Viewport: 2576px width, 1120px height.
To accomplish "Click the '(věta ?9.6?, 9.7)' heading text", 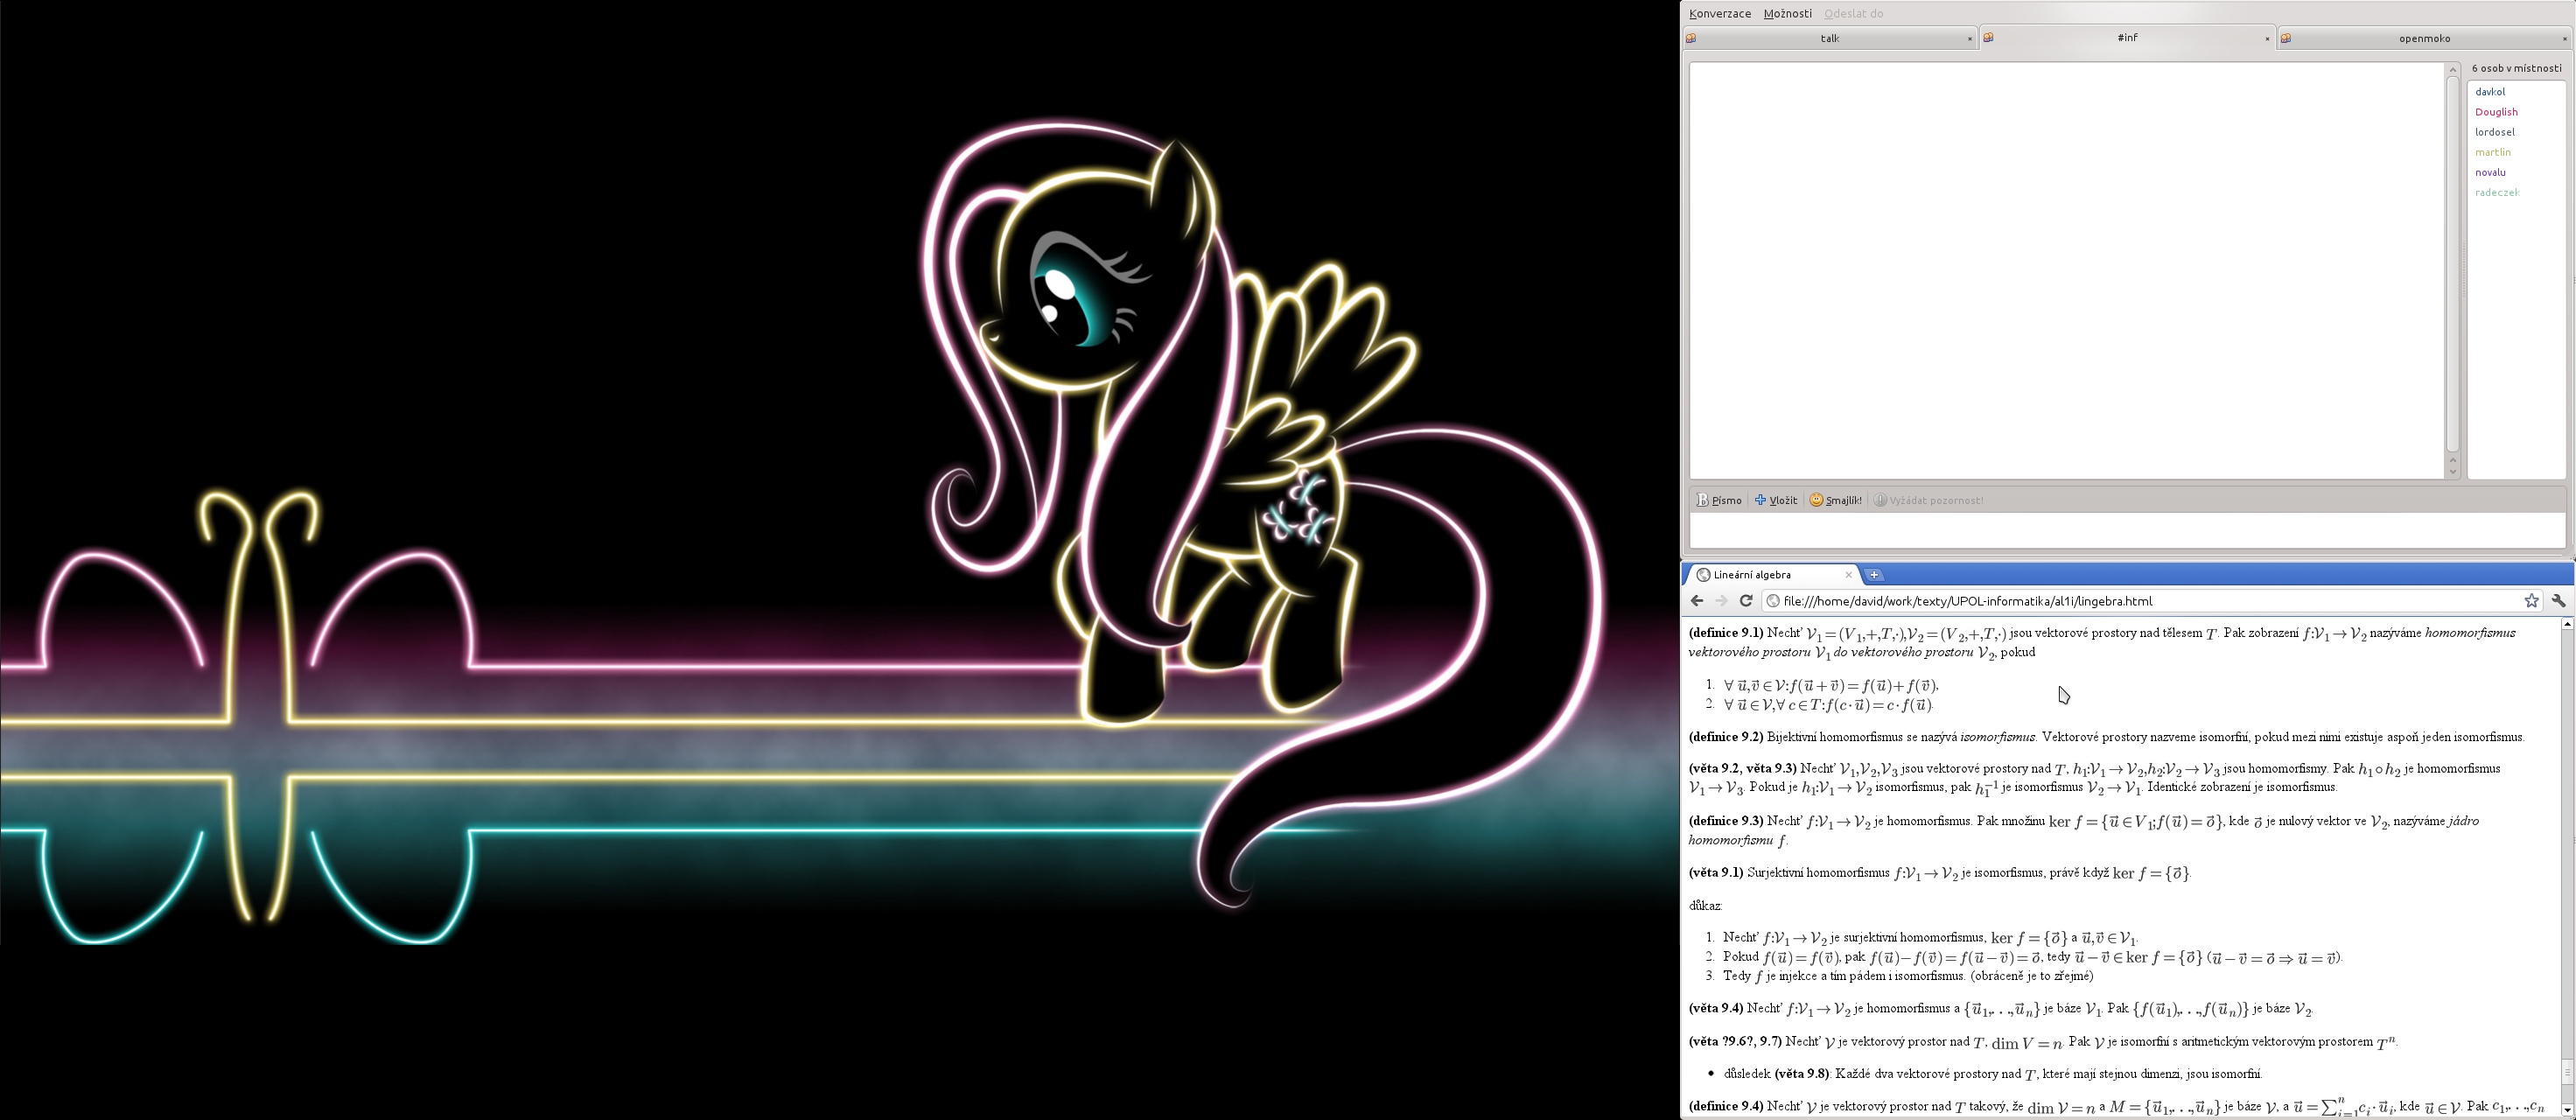I will point(1736,1042).
